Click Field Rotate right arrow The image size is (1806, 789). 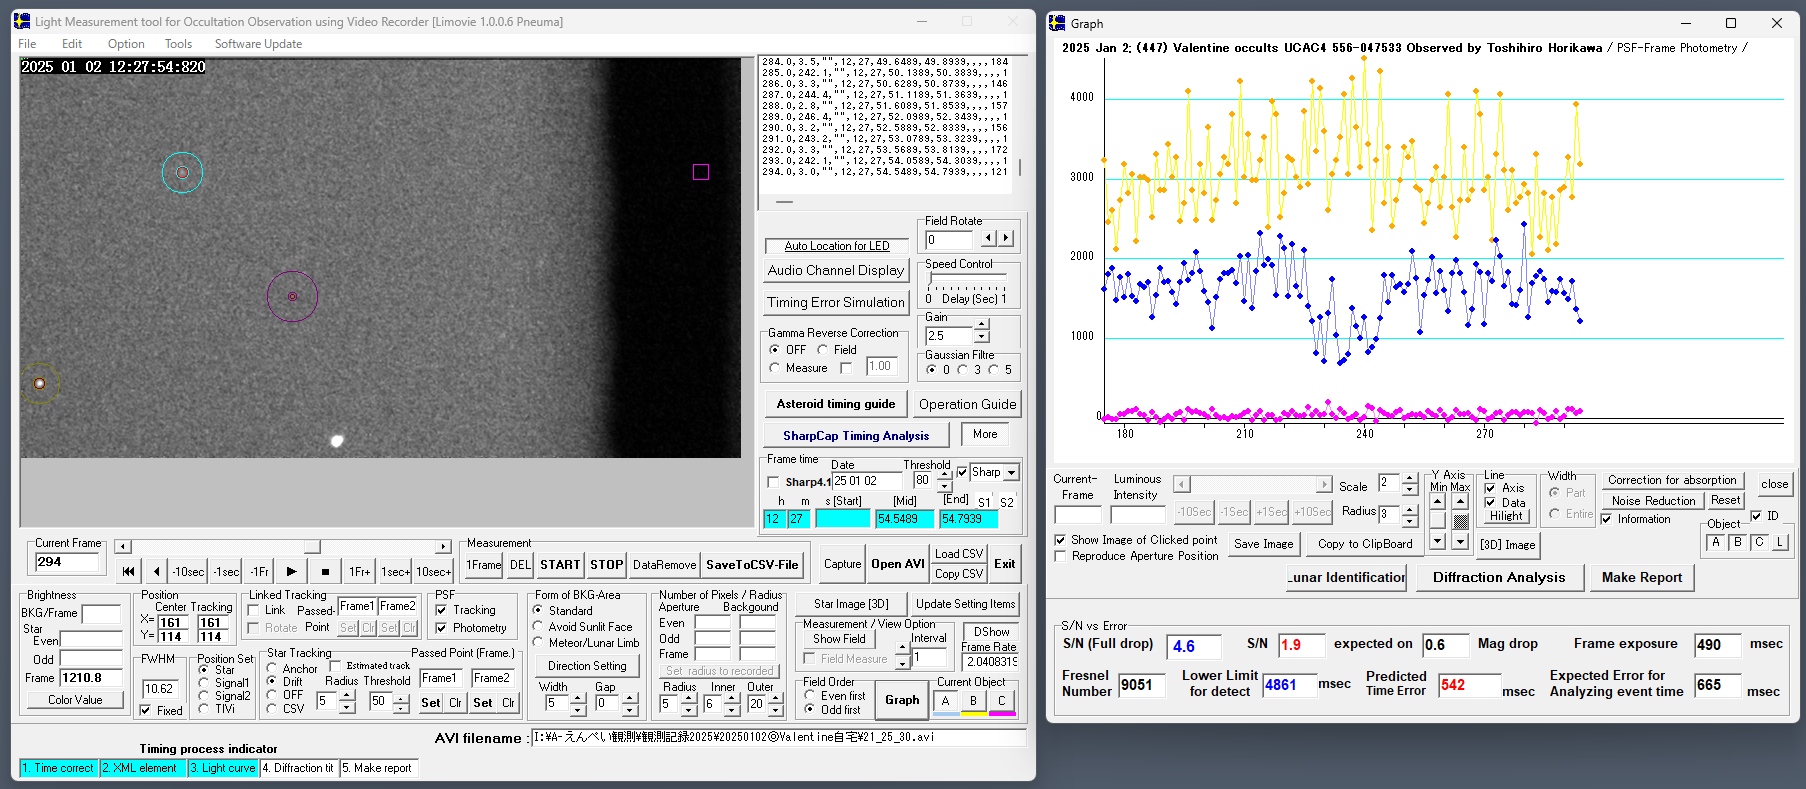click(1006, 239)
